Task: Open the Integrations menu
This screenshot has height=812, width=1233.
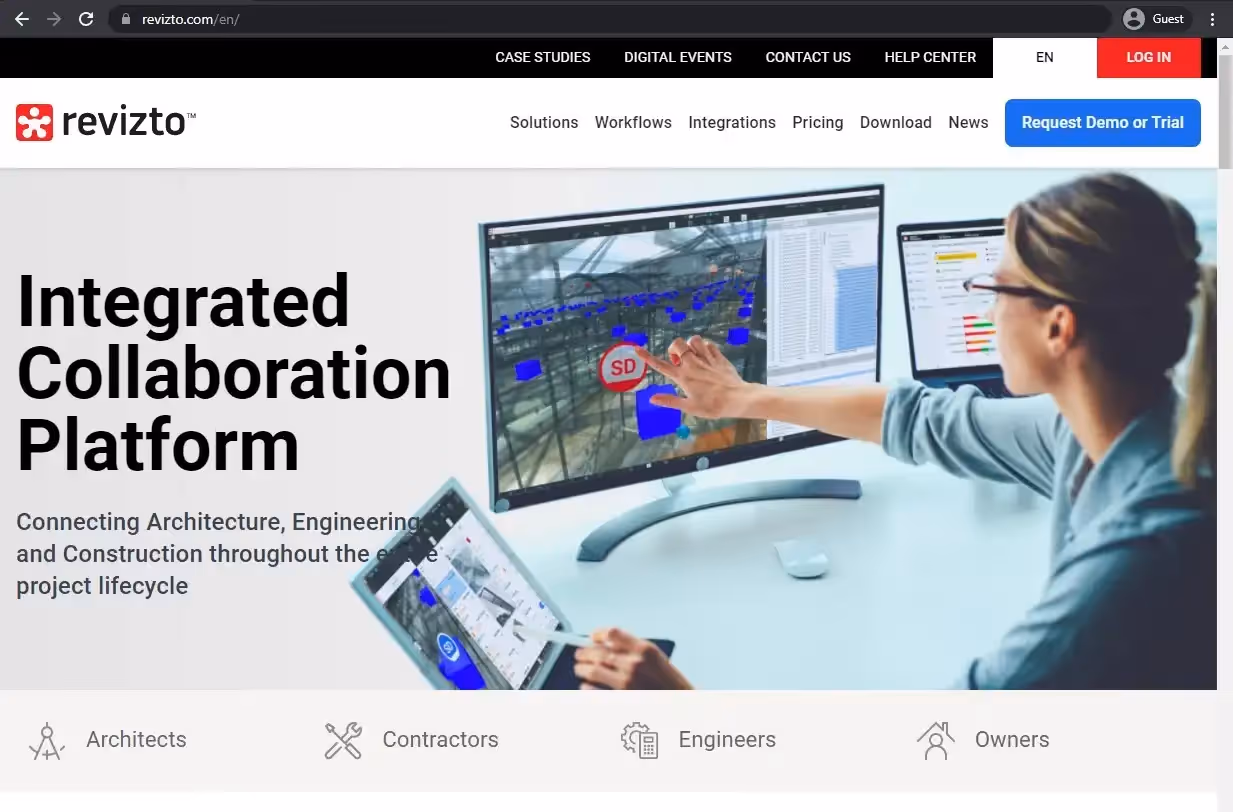Action: [732, 122]
